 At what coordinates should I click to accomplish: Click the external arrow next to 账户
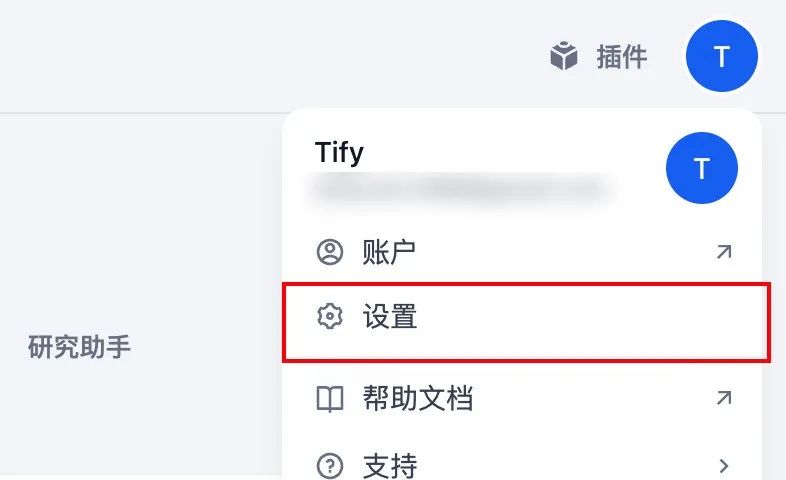[723, 252]
